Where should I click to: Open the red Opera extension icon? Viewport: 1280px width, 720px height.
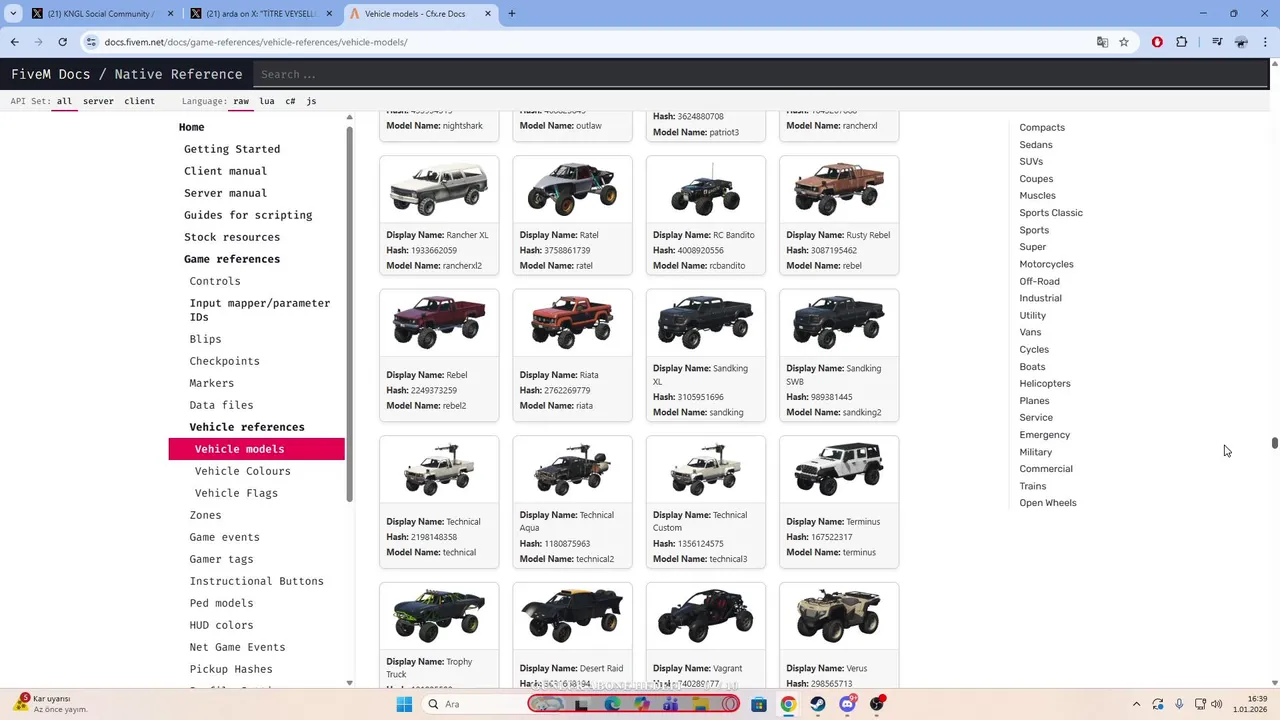(1157, 42)
